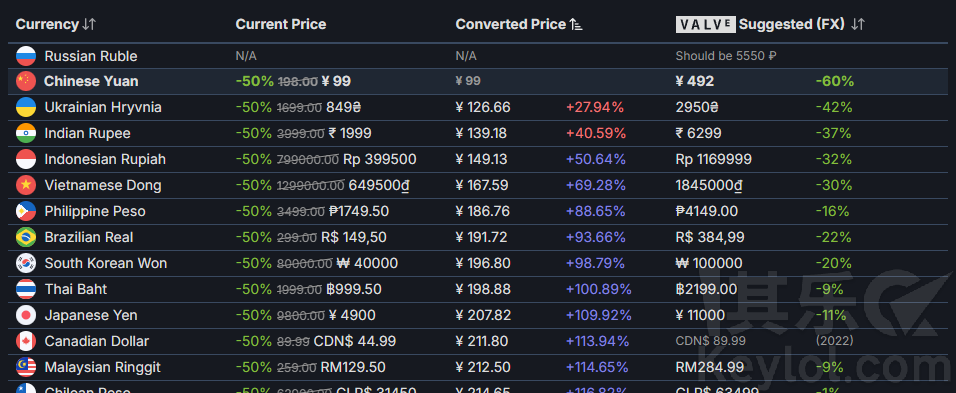Click the '+88.65%' converted difference
The image size is (956, 393).
click(596, 211)
